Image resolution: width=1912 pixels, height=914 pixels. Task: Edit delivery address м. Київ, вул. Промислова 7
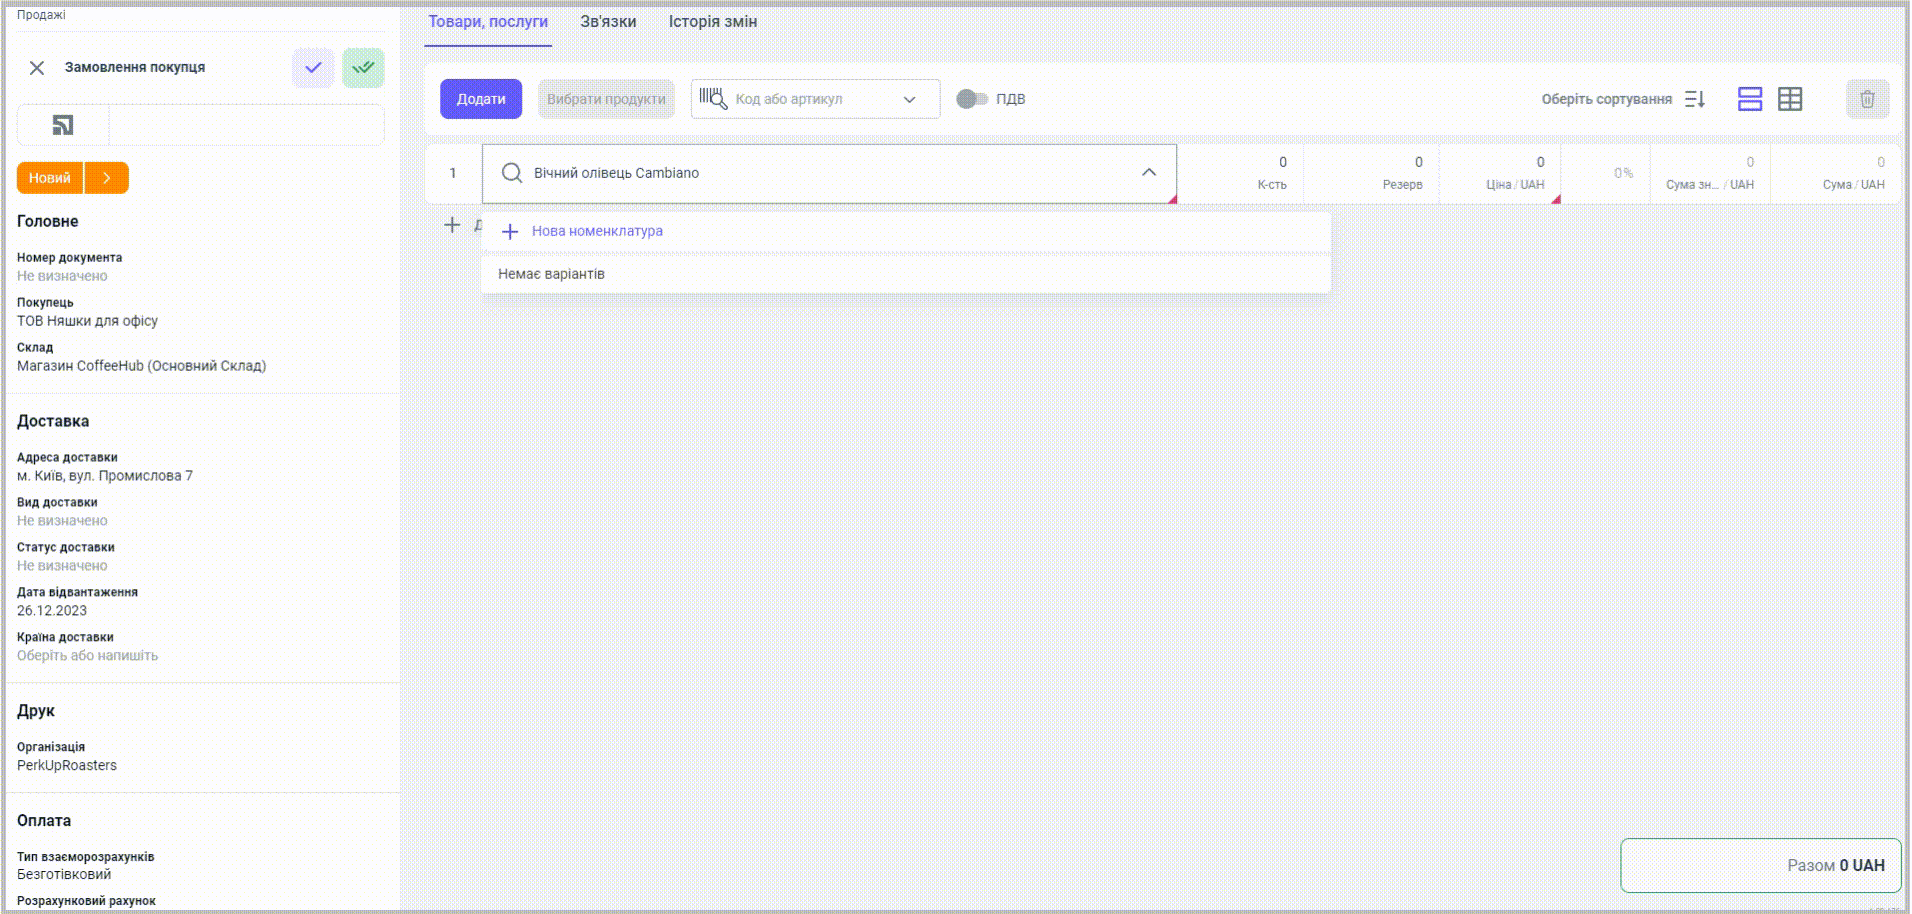coord(105,476)
